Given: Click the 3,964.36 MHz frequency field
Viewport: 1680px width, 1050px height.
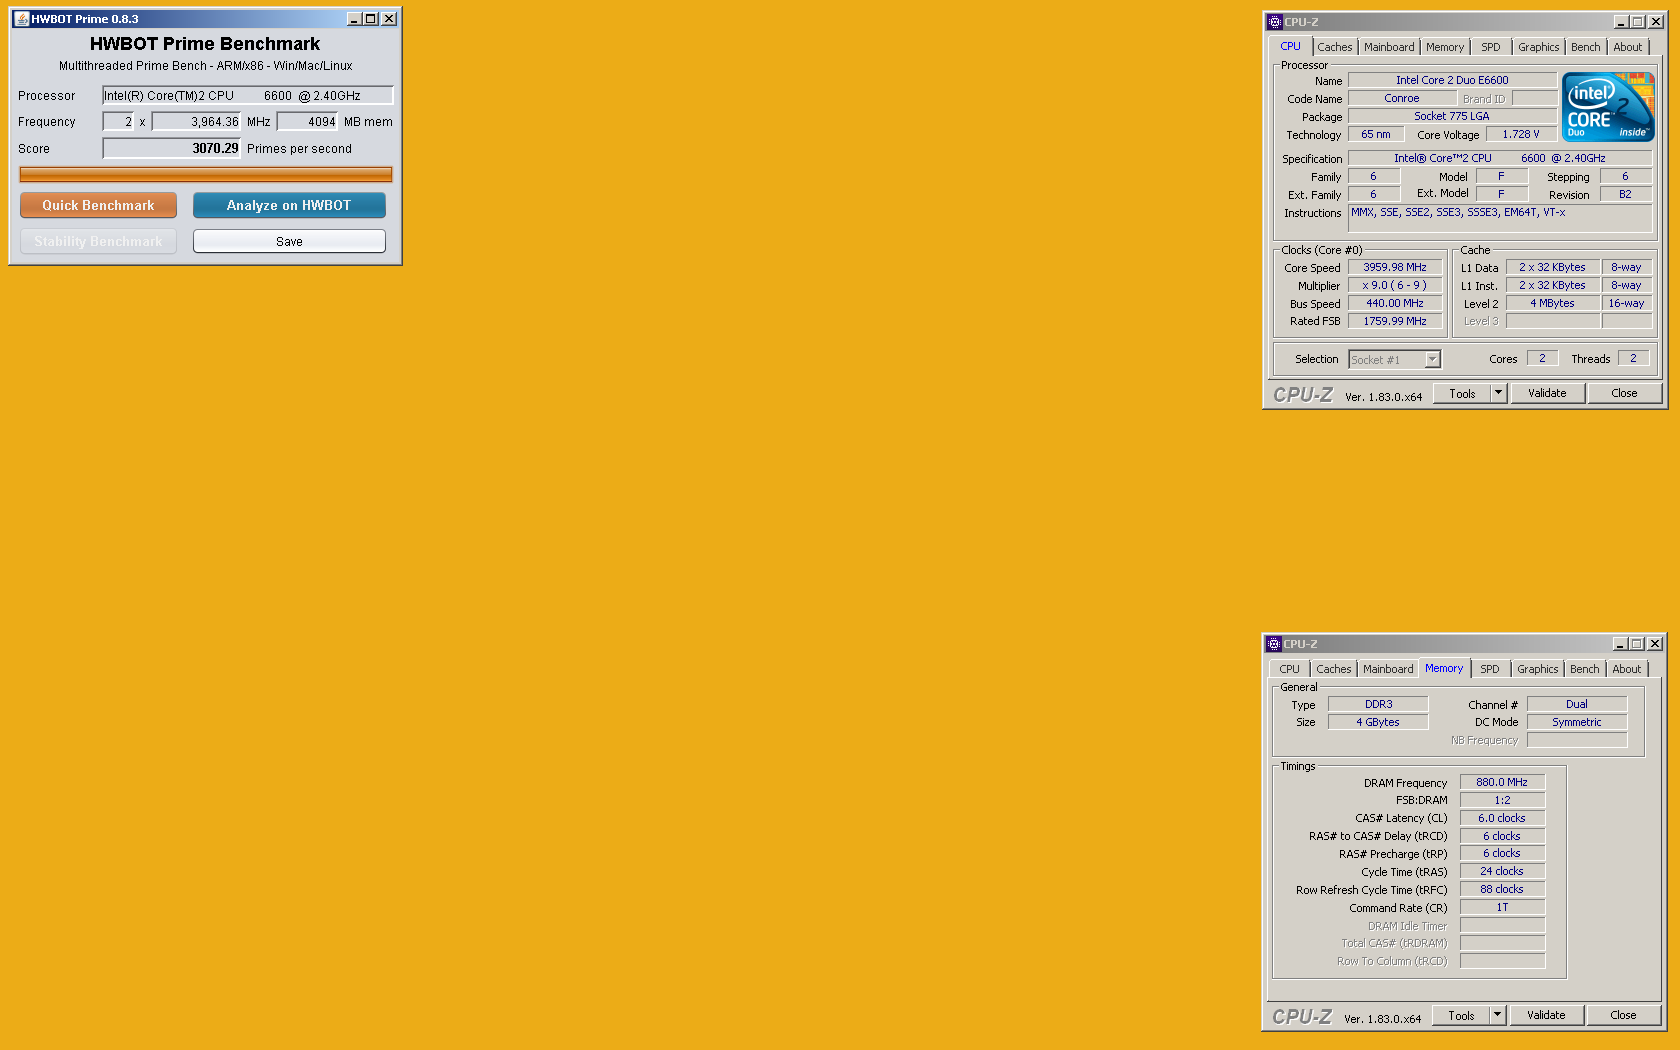Looking at the screenshot, I should click(196, 122).
